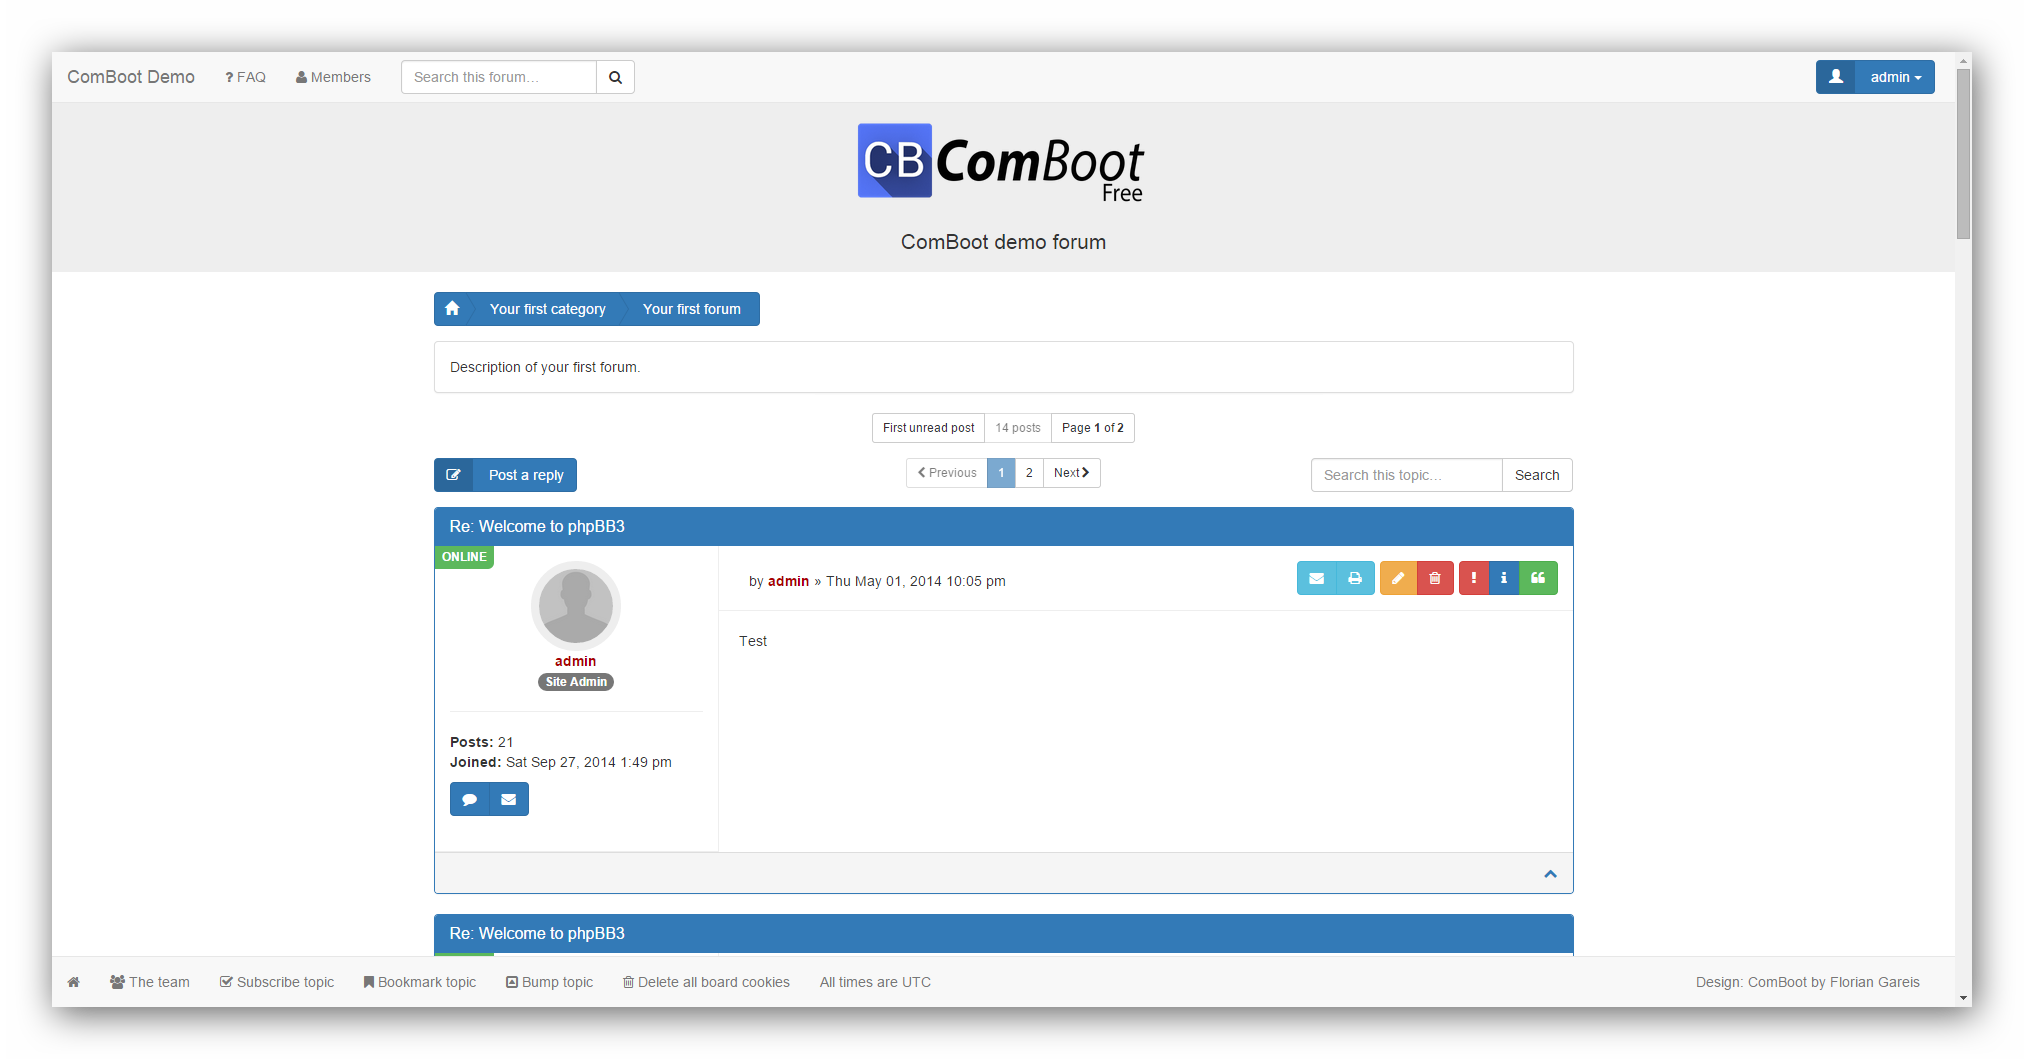Screen dimensions: 2024x1059
Task: Click the footer home icon
Action: click(73, 982)
